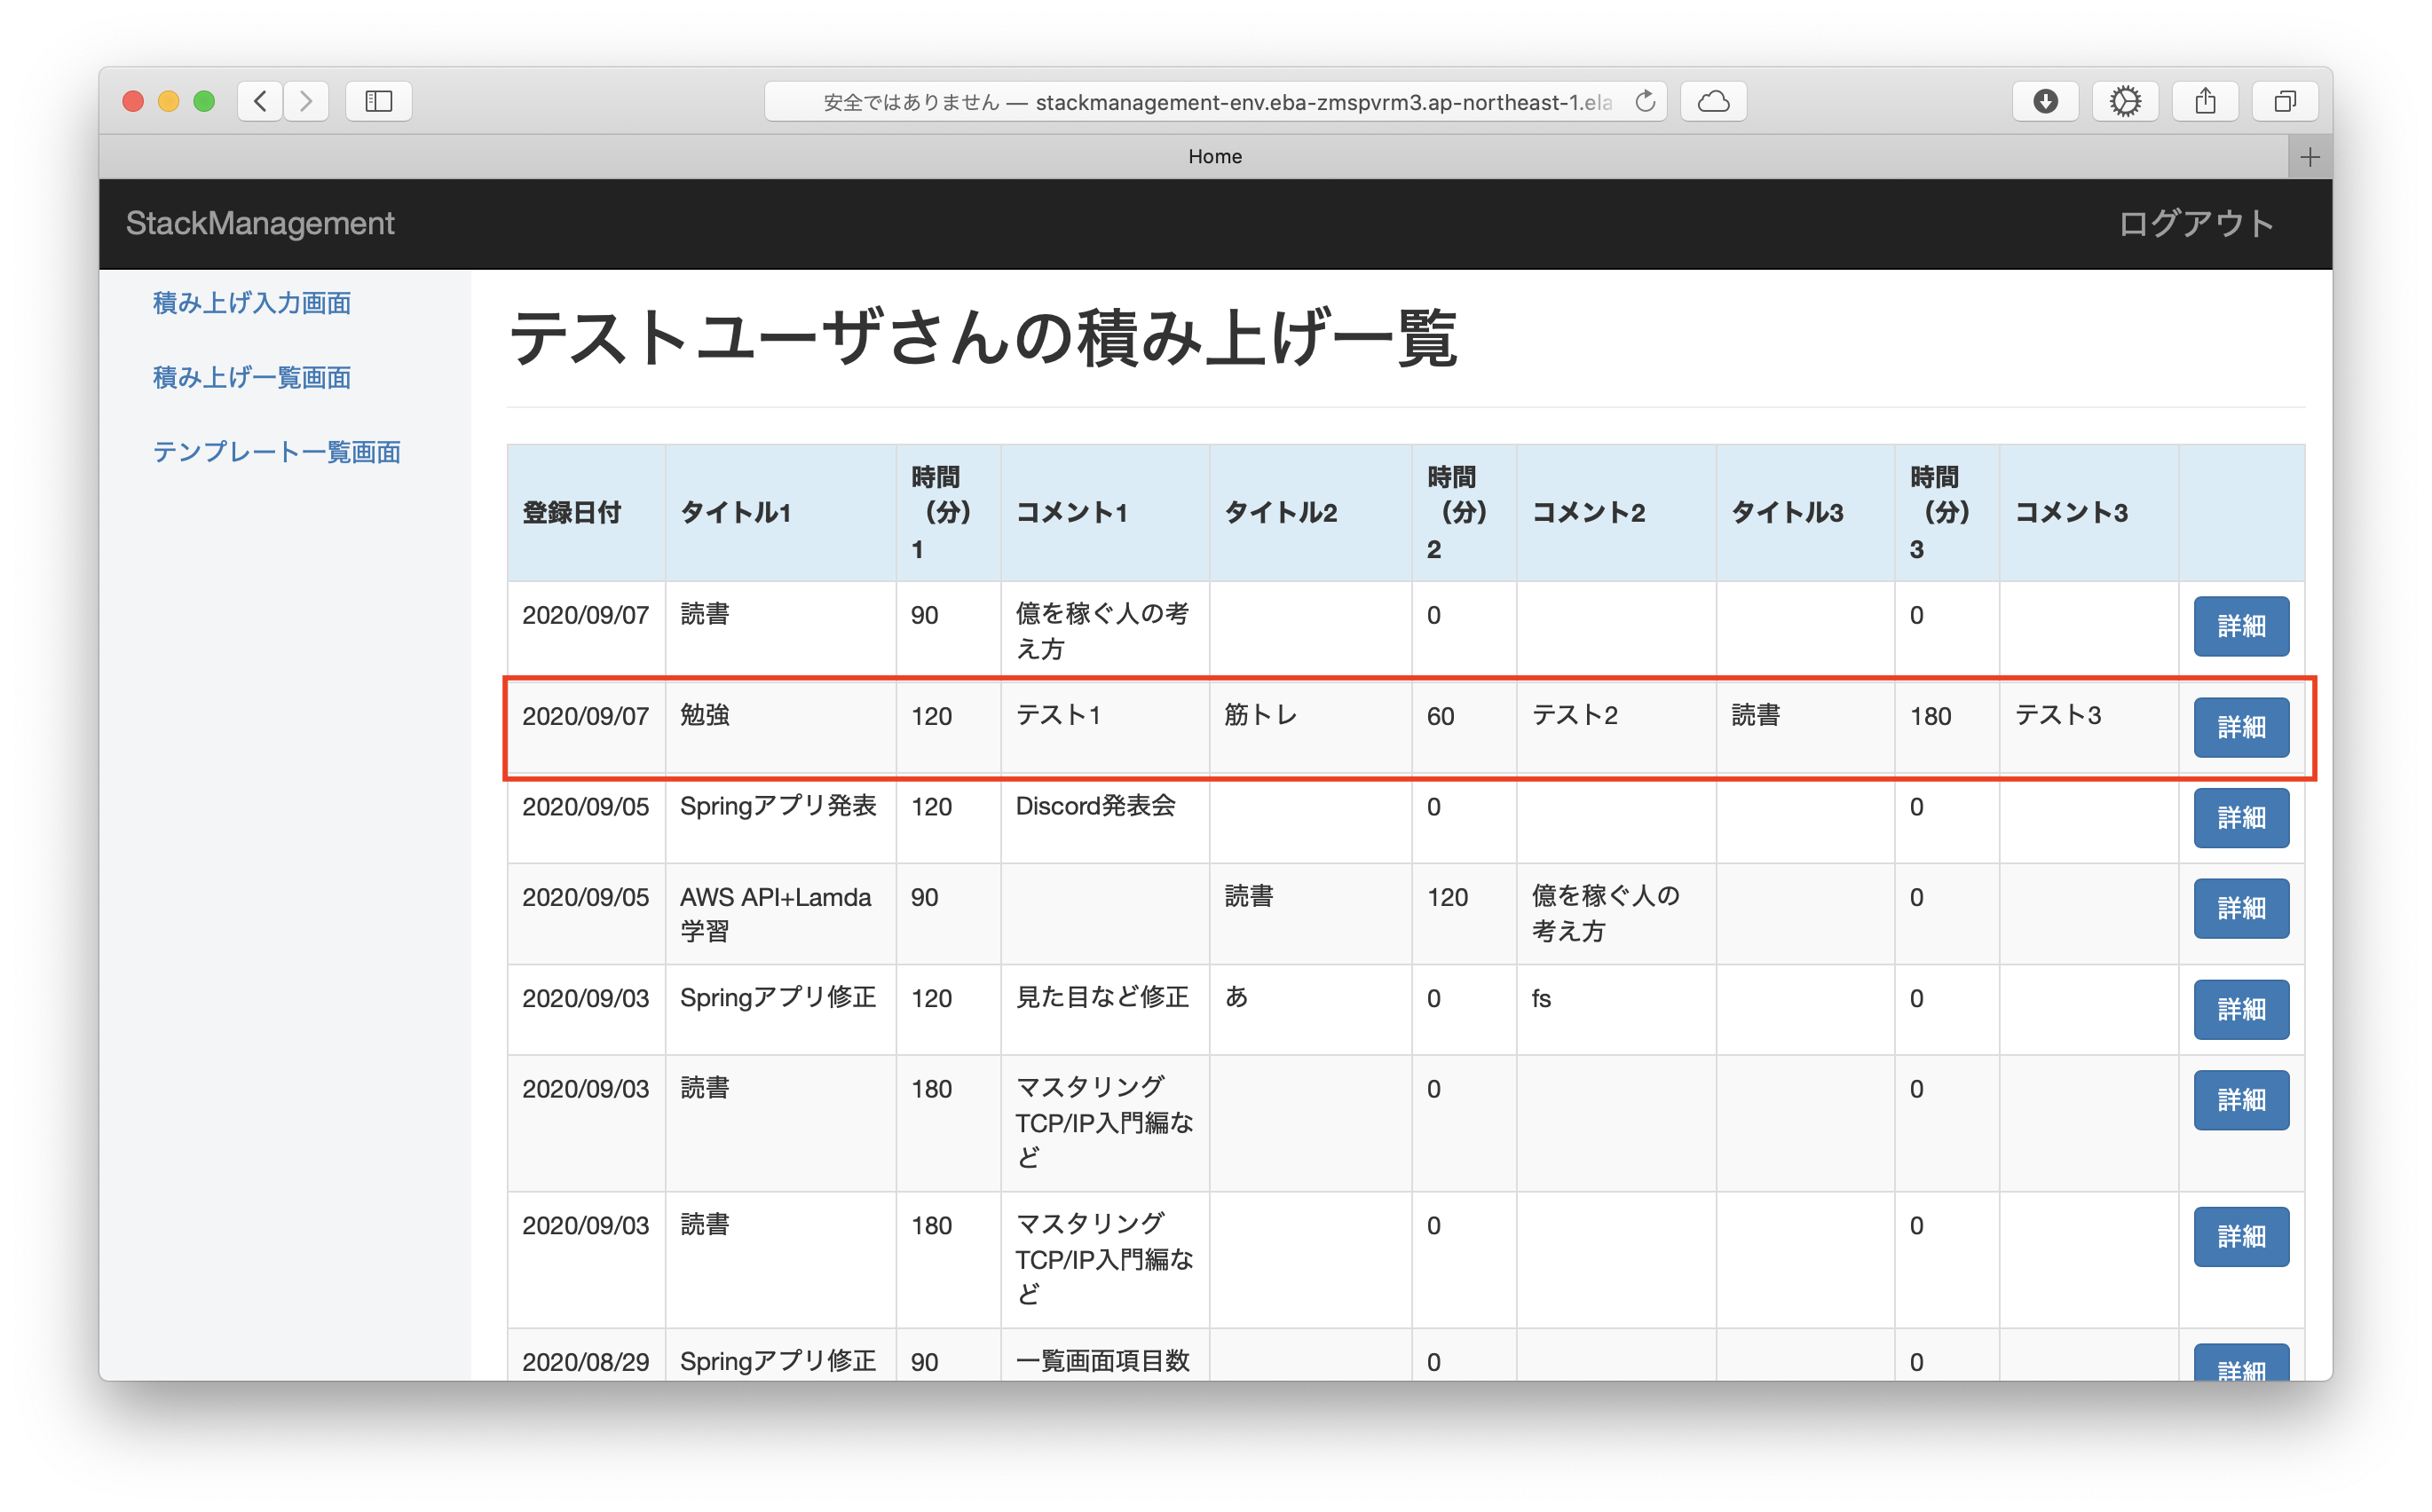
Task: Go forward with the browser forward arrow
Action: tap(306, 100)
